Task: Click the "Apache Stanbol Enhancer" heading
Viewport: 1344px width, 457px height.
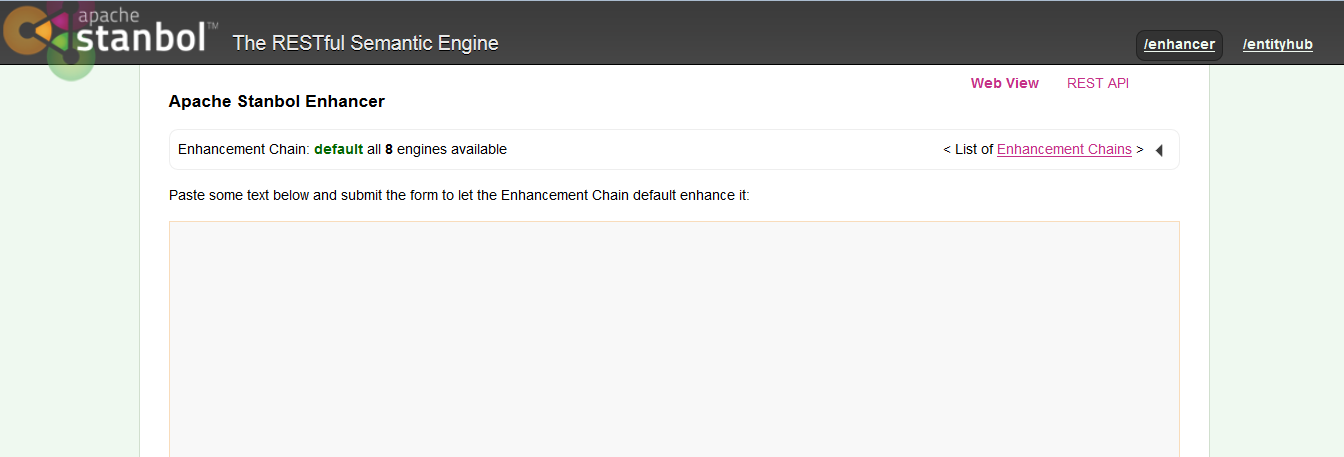Action: point(276,101)
